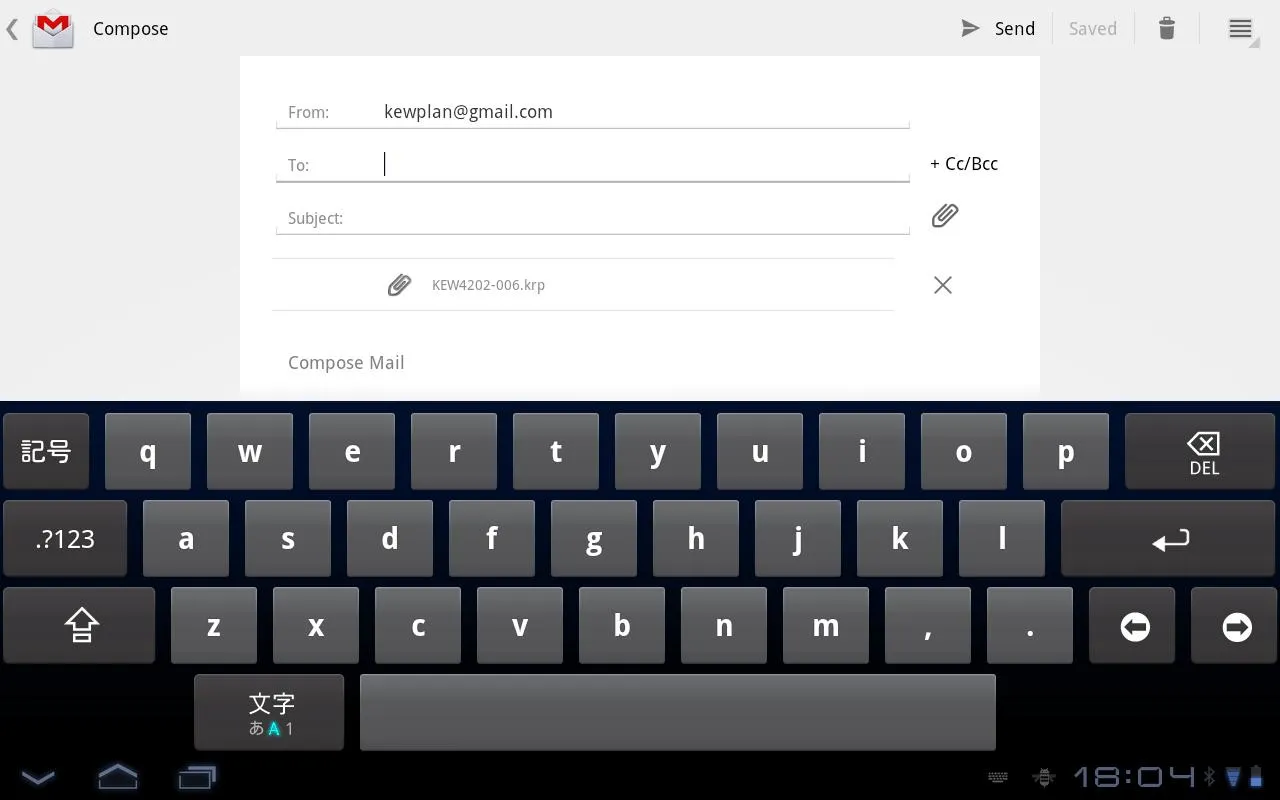Tap the n key

coord(724,626)
